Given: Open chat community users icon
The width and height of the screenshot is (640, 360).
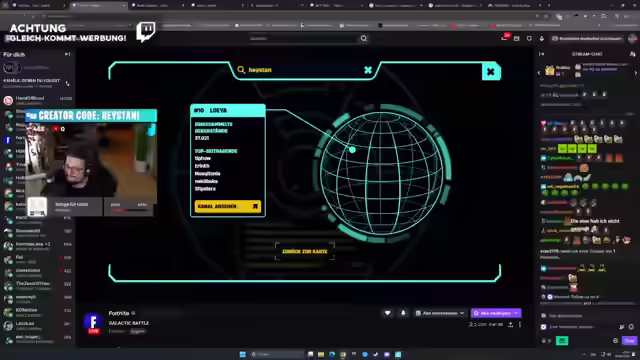Looking at the screenshot, I should coord(632,54).
